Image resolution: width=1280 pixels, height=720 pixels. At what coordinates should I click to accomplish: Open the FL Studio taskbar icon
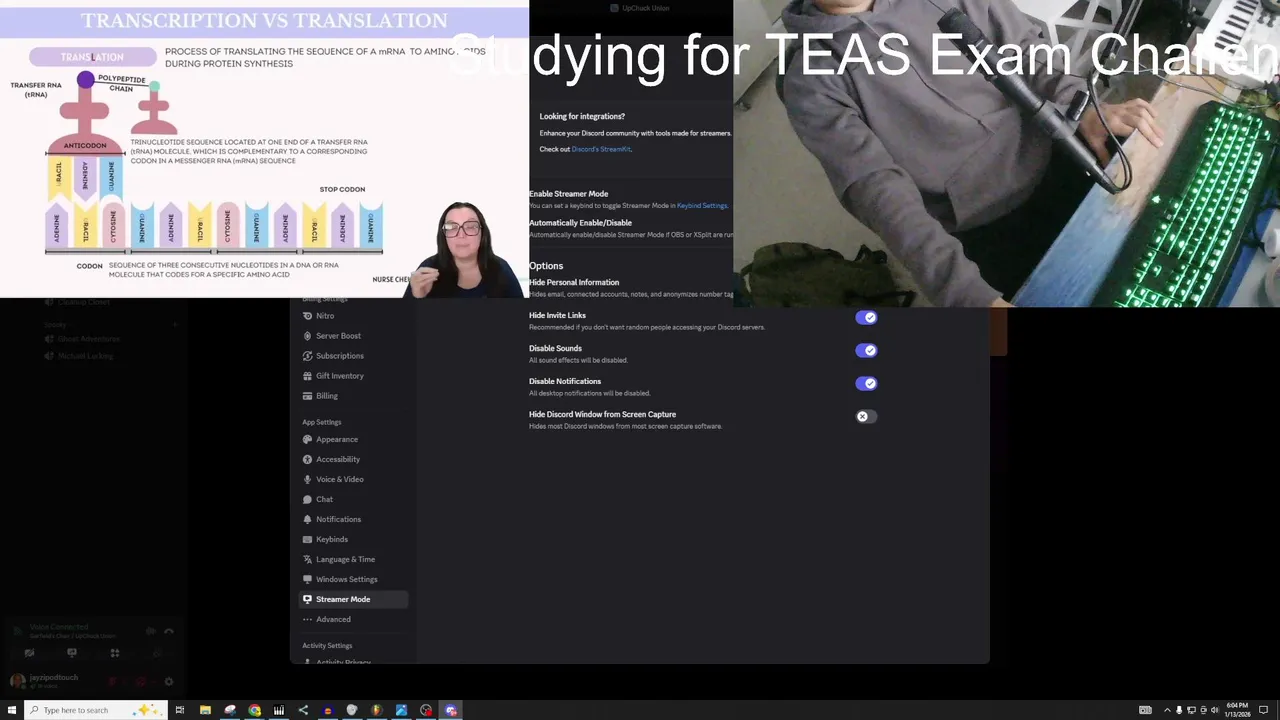pos(377,710)
